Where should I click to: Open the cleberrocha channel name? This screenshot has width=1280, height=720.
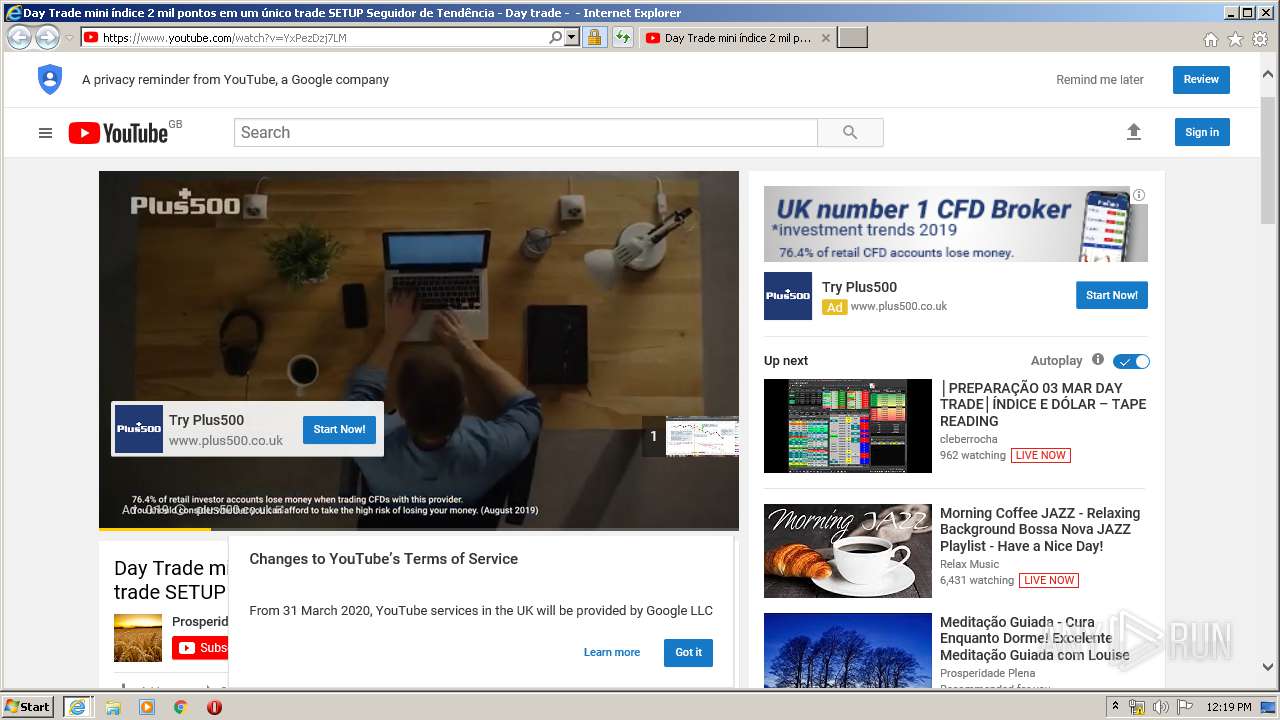(x=969, y=439)
